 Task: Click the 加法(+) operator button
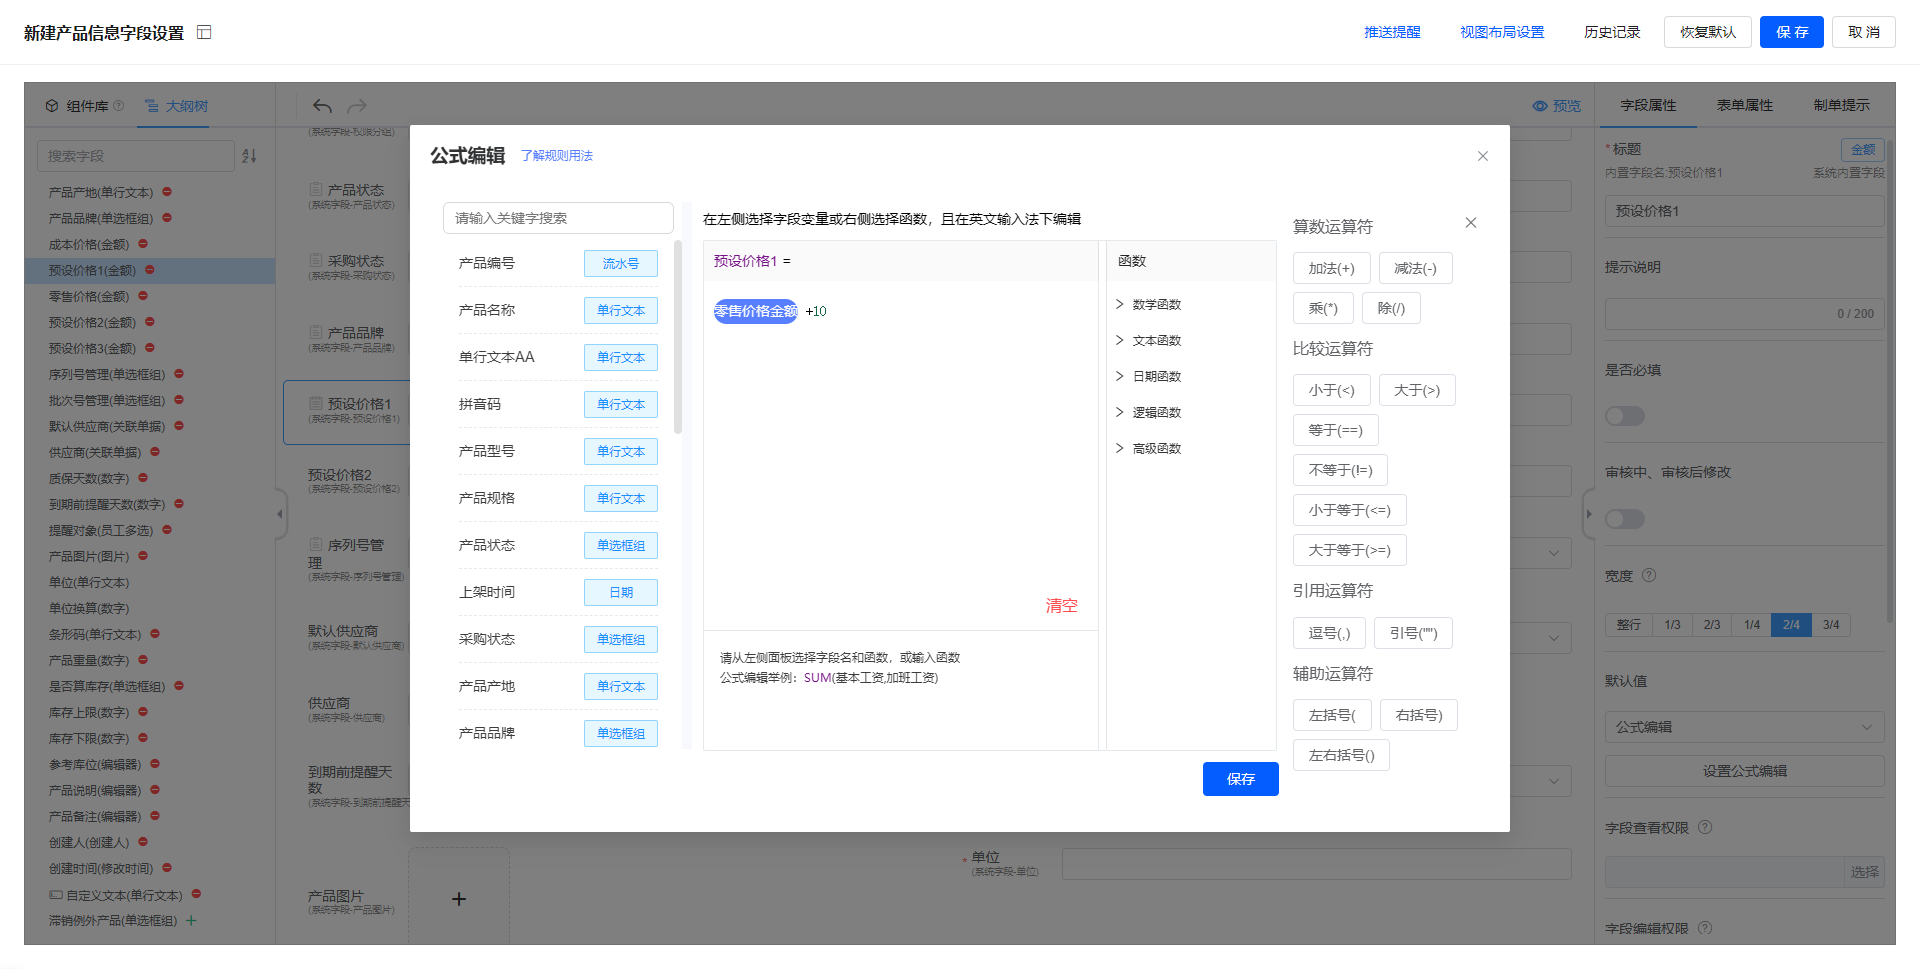(1331, 268)
